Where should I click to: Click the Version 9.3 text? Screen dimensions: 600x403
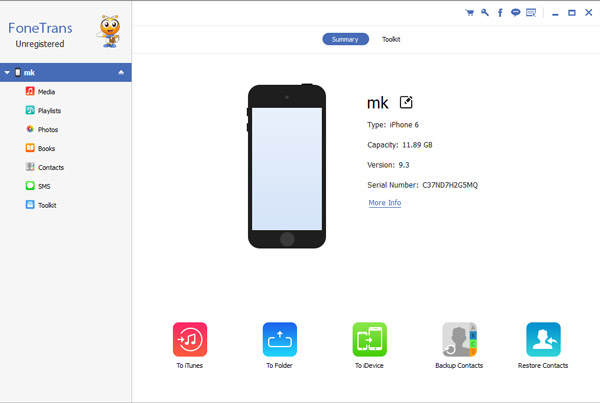388,165
